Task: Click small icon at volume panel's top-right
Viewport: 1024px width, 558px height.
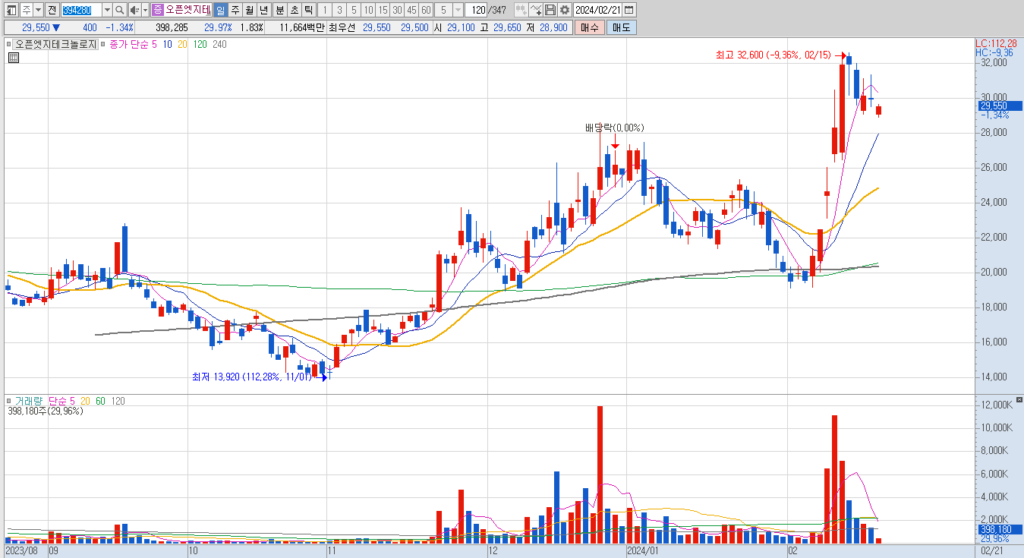Action: [x=1019, y=400]
